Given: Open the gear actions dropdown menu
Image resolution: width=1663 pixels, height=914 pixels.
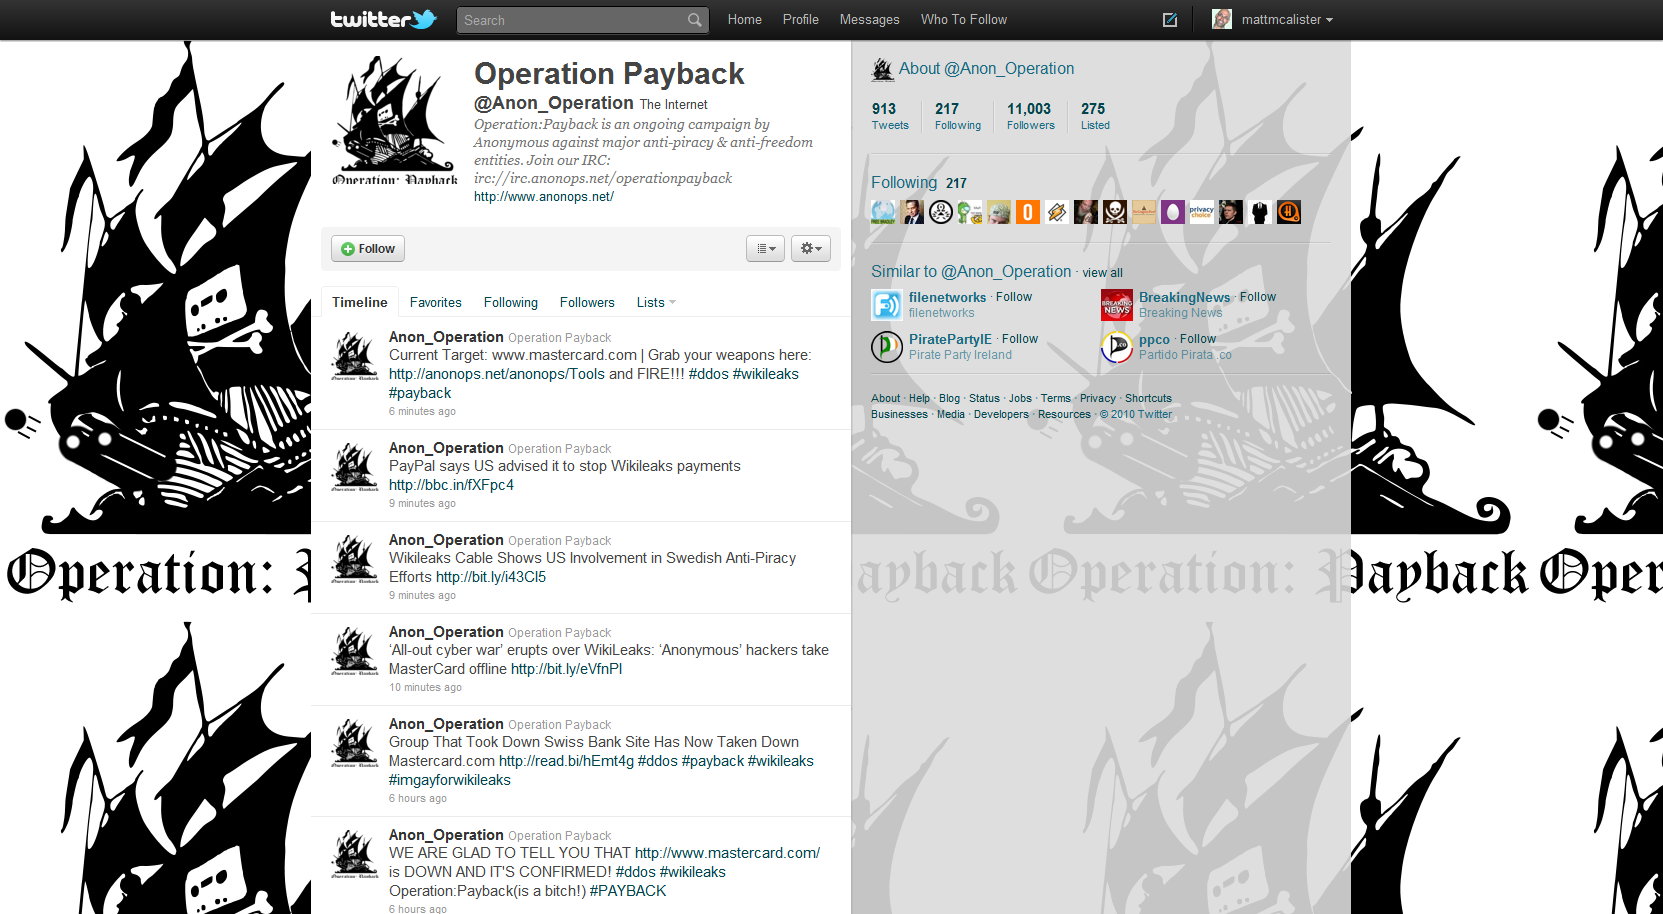Looking at the screenshot, I should (811, 248).
